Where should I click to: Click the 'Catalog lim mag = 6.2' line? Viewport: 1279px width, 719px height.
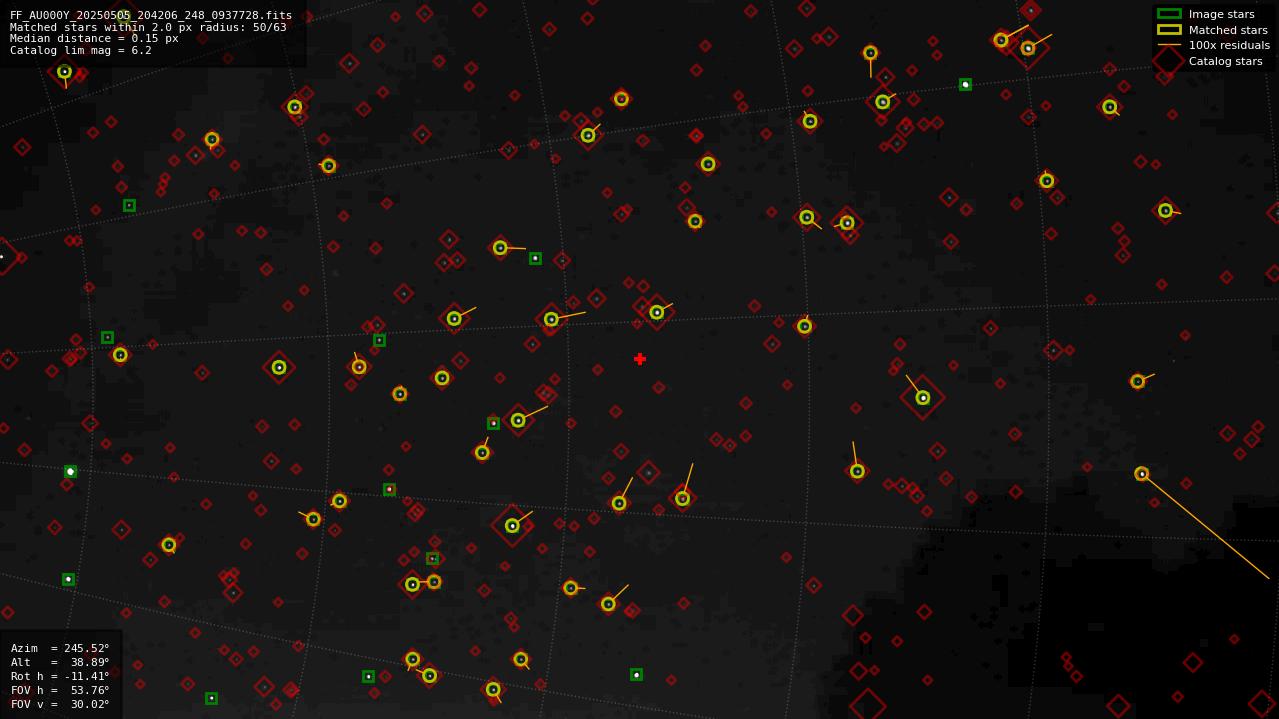(81, 51)
